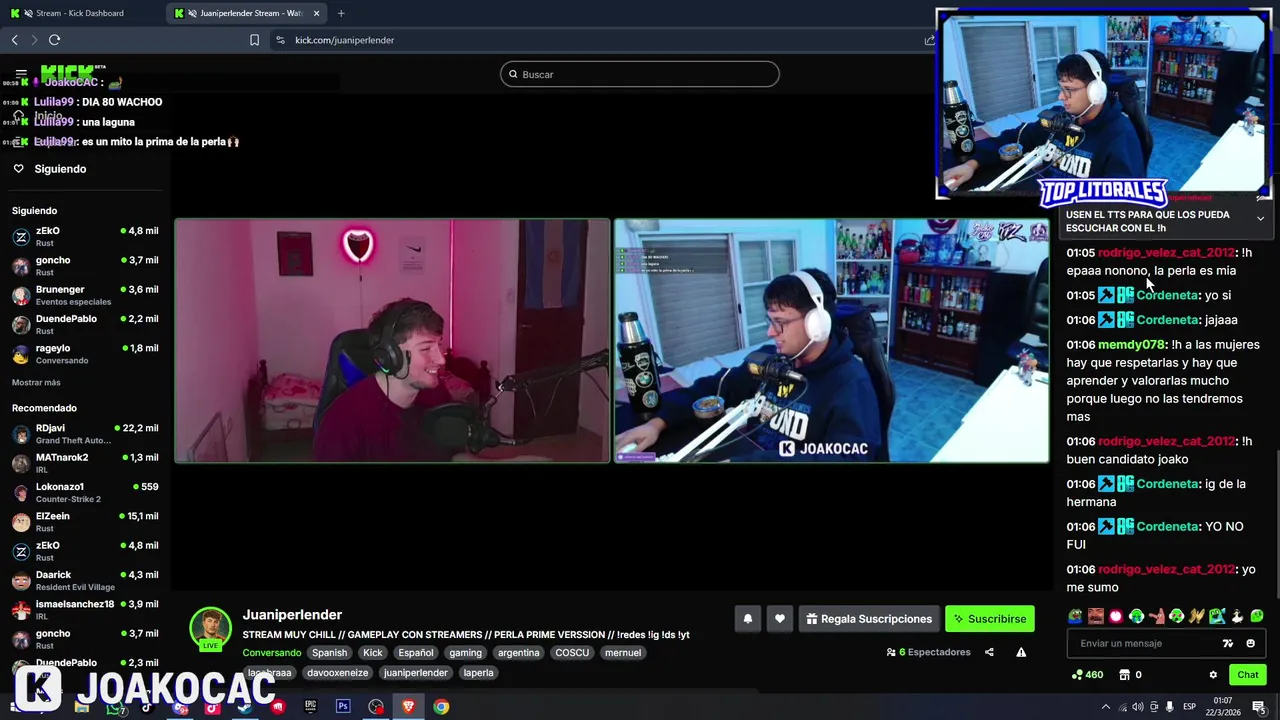1280x720 pixels.
Task: Click the gaming tag
Action: tap(465, 653)
